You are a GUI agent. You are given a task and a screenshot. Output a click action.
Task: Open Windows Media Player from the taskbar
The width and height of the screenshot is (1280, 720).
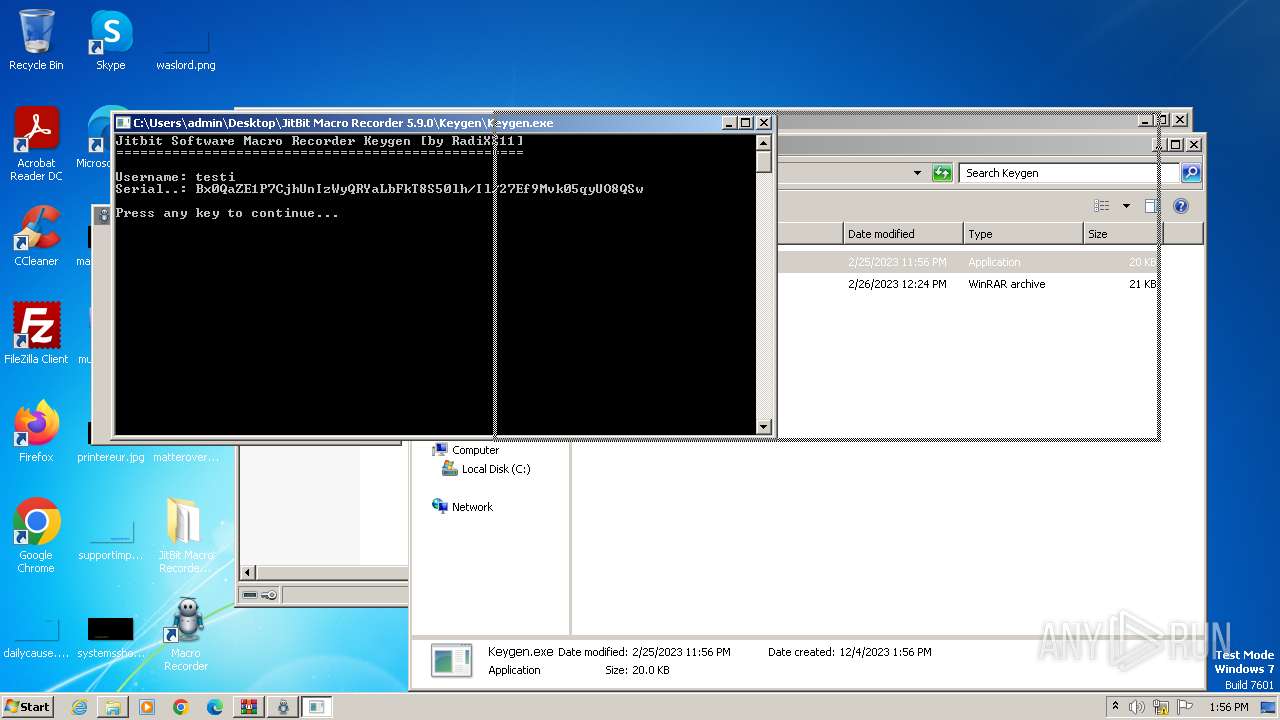(147, 707)
